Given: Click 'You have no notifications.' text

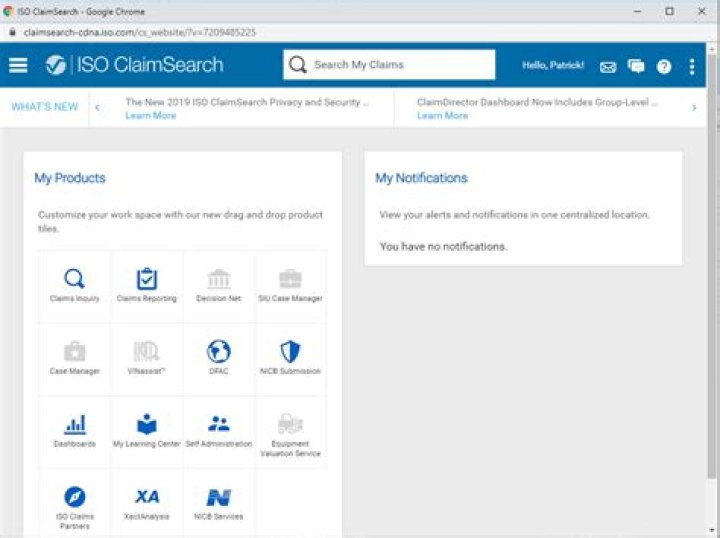Looking at the screenshot, I should tap(443, 247).
